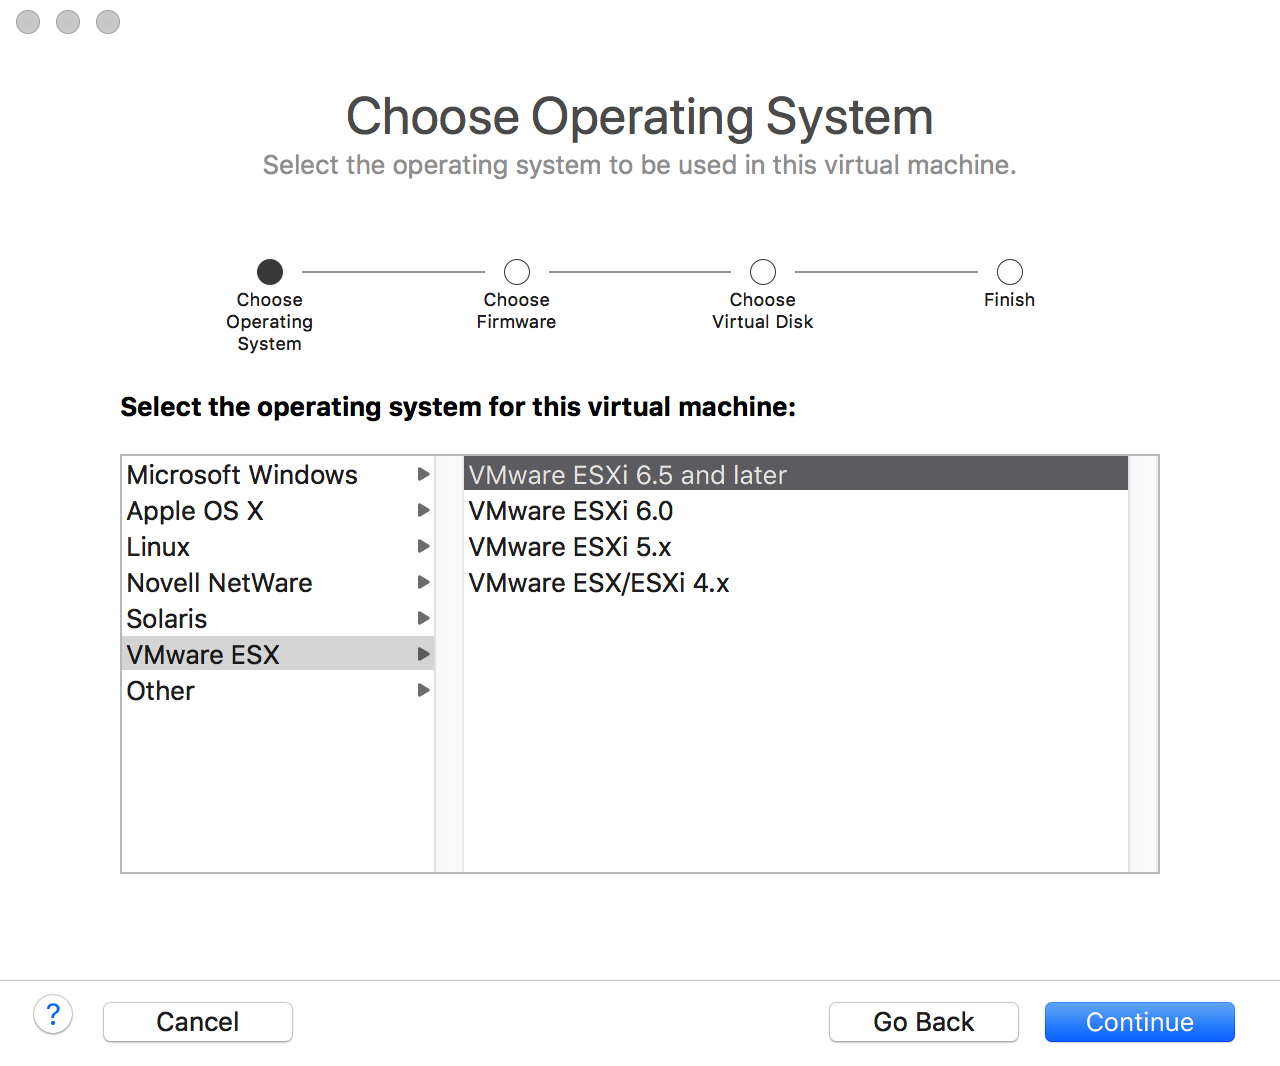Click the Choose Operating System step circle
The height and width of the screenshot is (1066, 1280).
pyautogui.click(x=270, y=272)
